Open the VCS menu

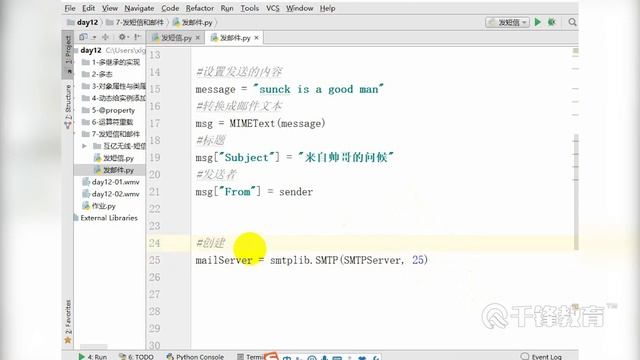pyautogui.click(x=273, y=8)
